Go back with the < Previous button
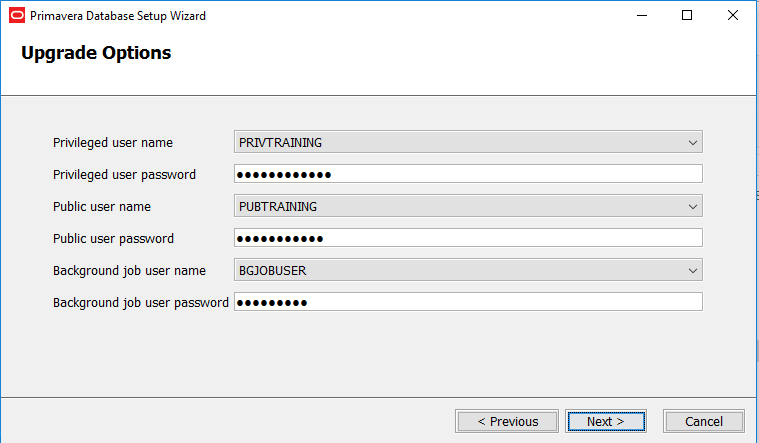This screenshot has width=759, height=443. pos(507,421)
